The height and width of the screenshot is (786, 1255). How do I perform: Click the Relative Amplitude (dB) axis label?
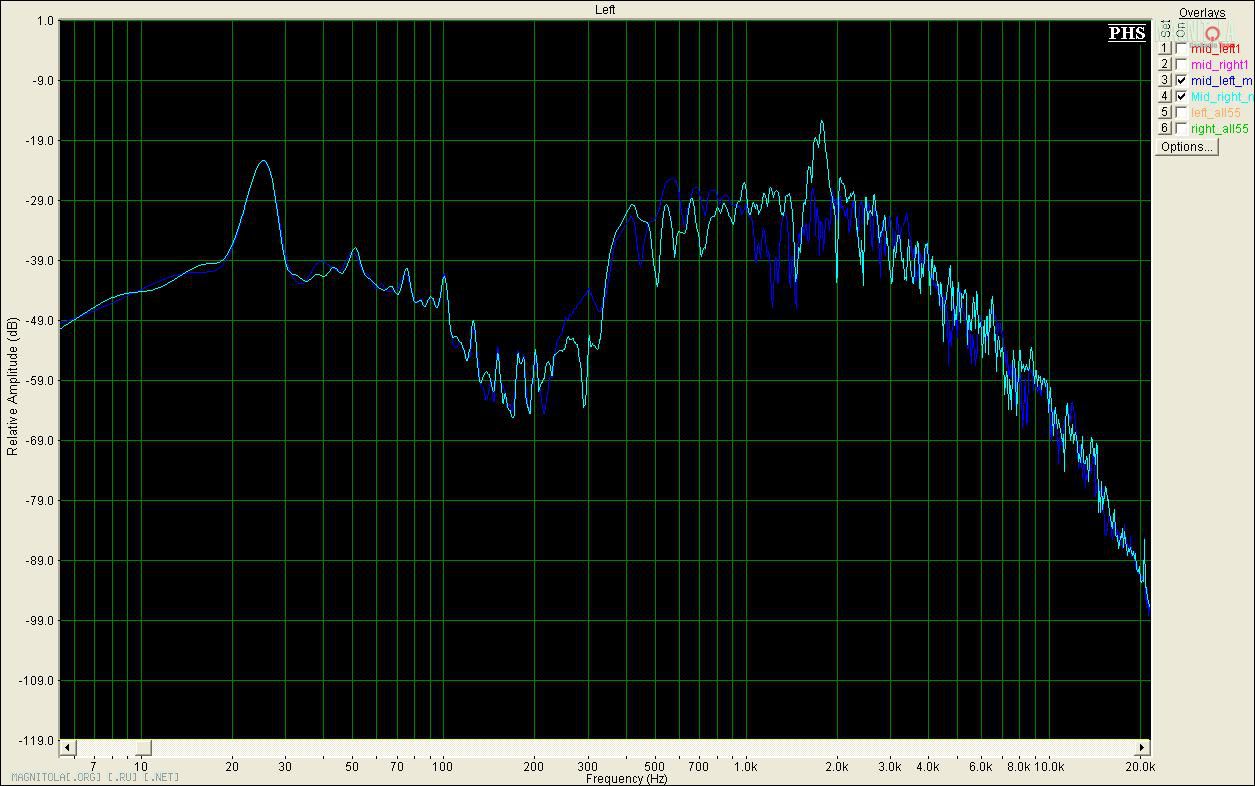click(x=12, y=386)
